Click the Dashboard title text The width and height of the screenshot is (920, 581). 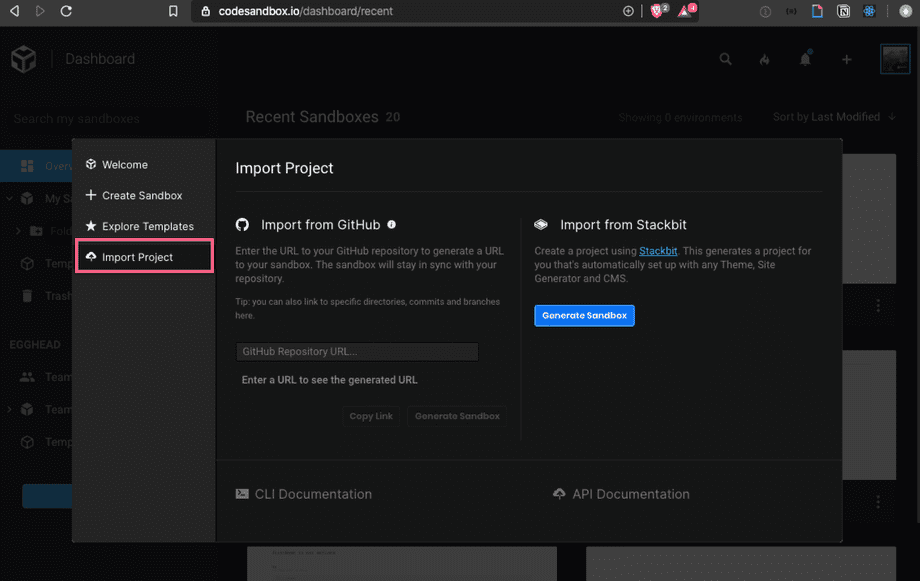[100, 59]
